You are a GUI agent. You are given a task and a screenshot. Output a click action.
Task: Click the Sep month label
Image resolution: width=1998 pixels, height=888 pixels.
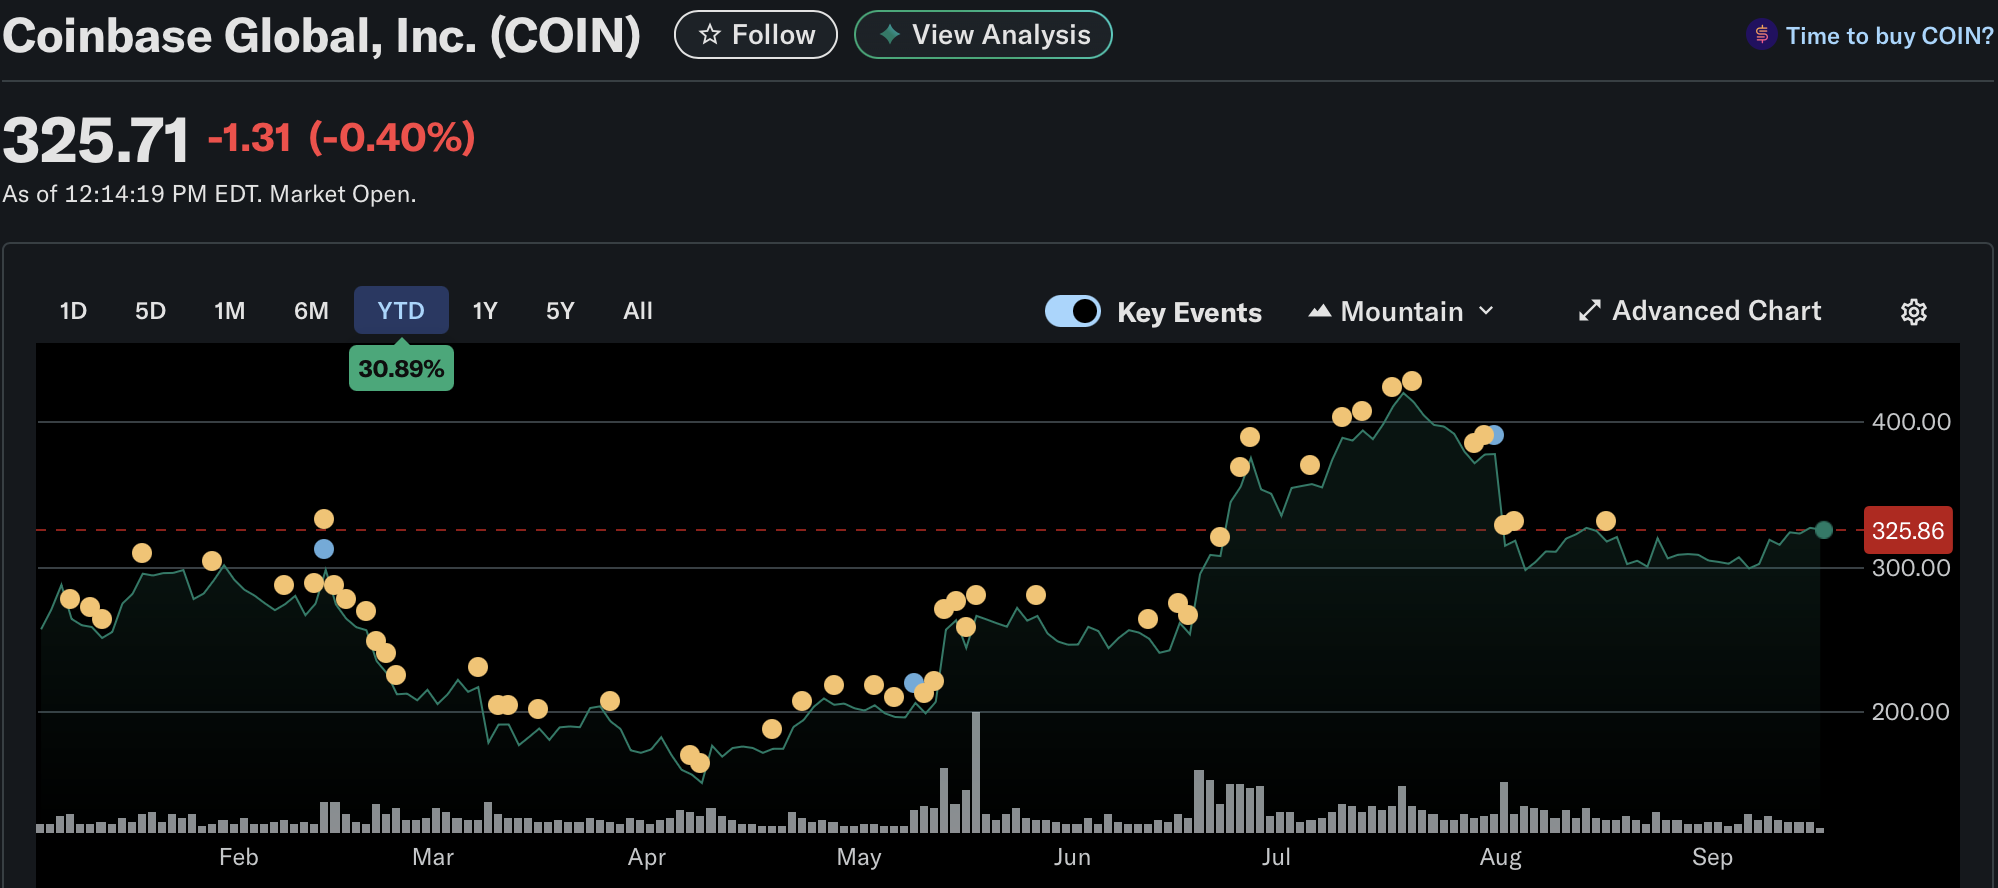1712,857
